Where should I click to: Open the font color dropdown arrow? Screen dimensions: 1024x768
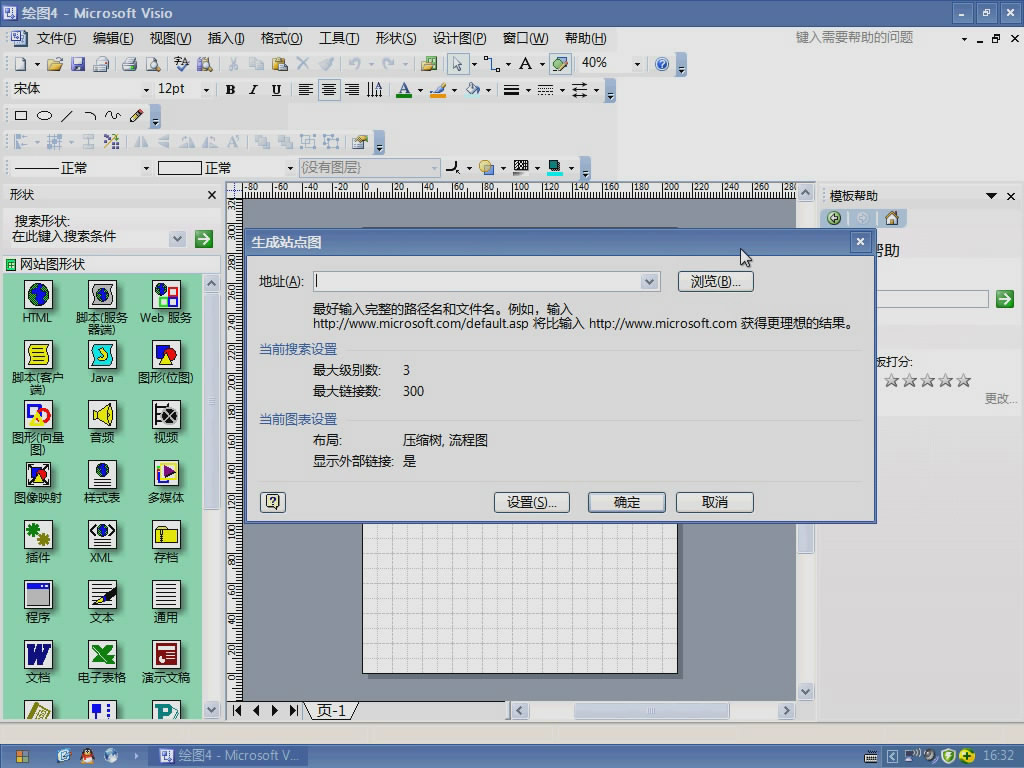(420, 90)
